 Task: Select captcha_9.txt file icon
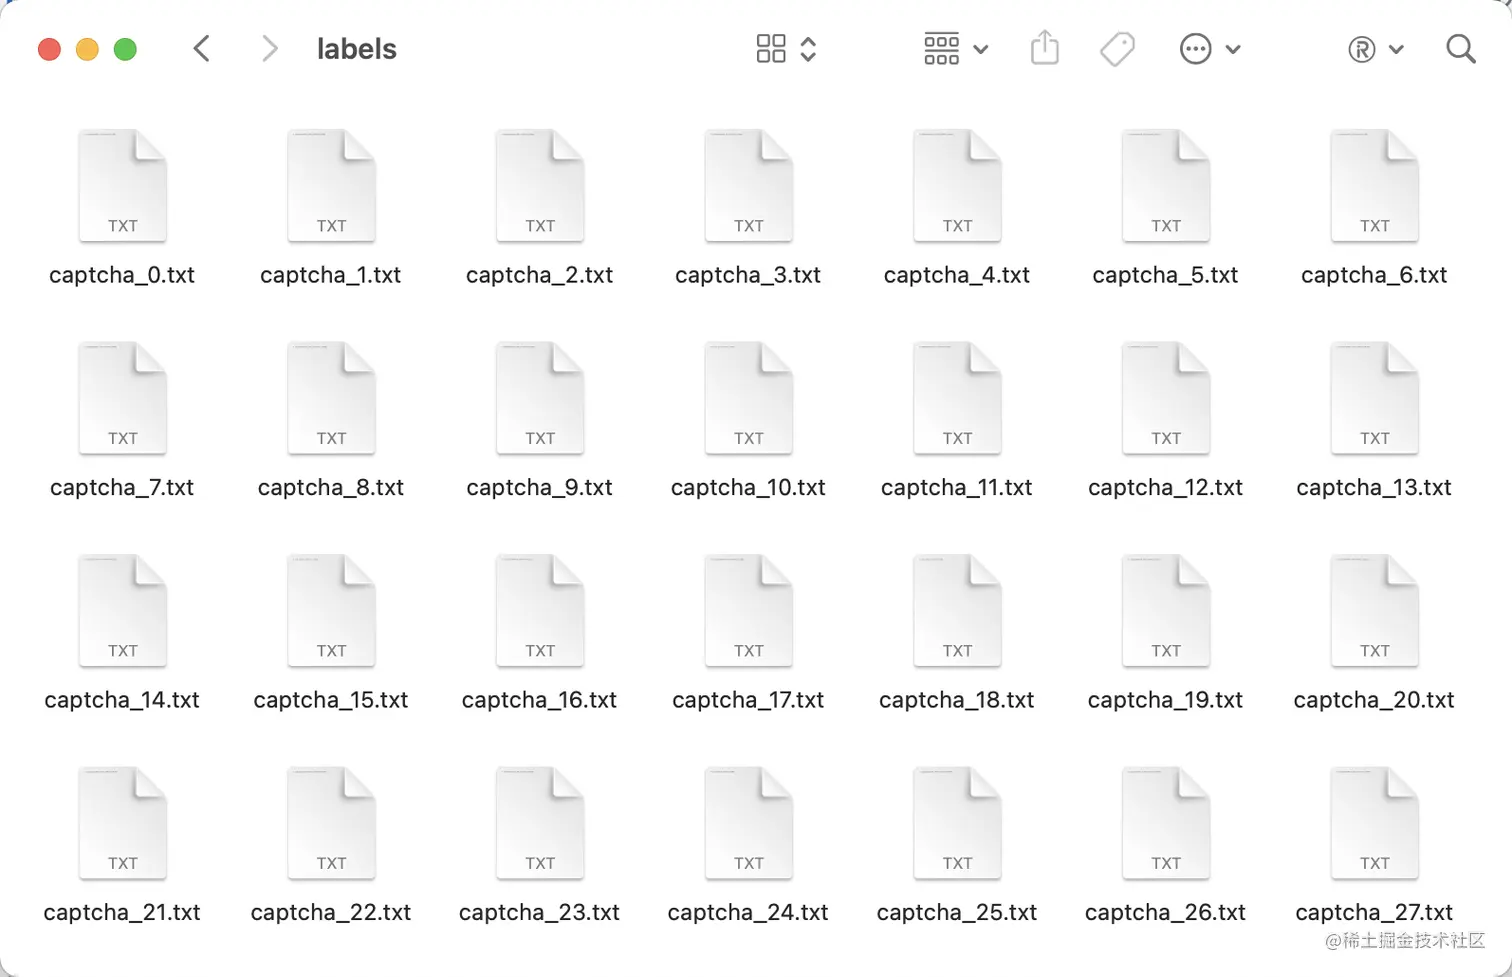coord(540,398)
